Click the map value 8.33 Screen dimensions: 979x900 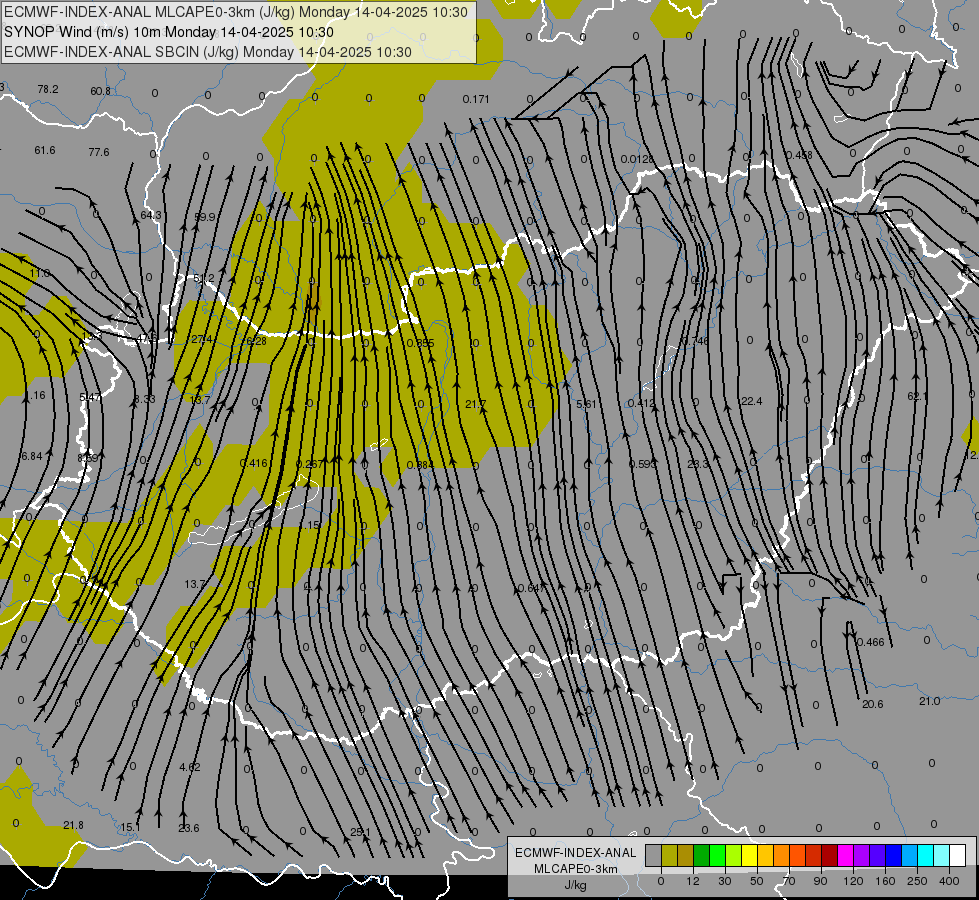(145, 398)
